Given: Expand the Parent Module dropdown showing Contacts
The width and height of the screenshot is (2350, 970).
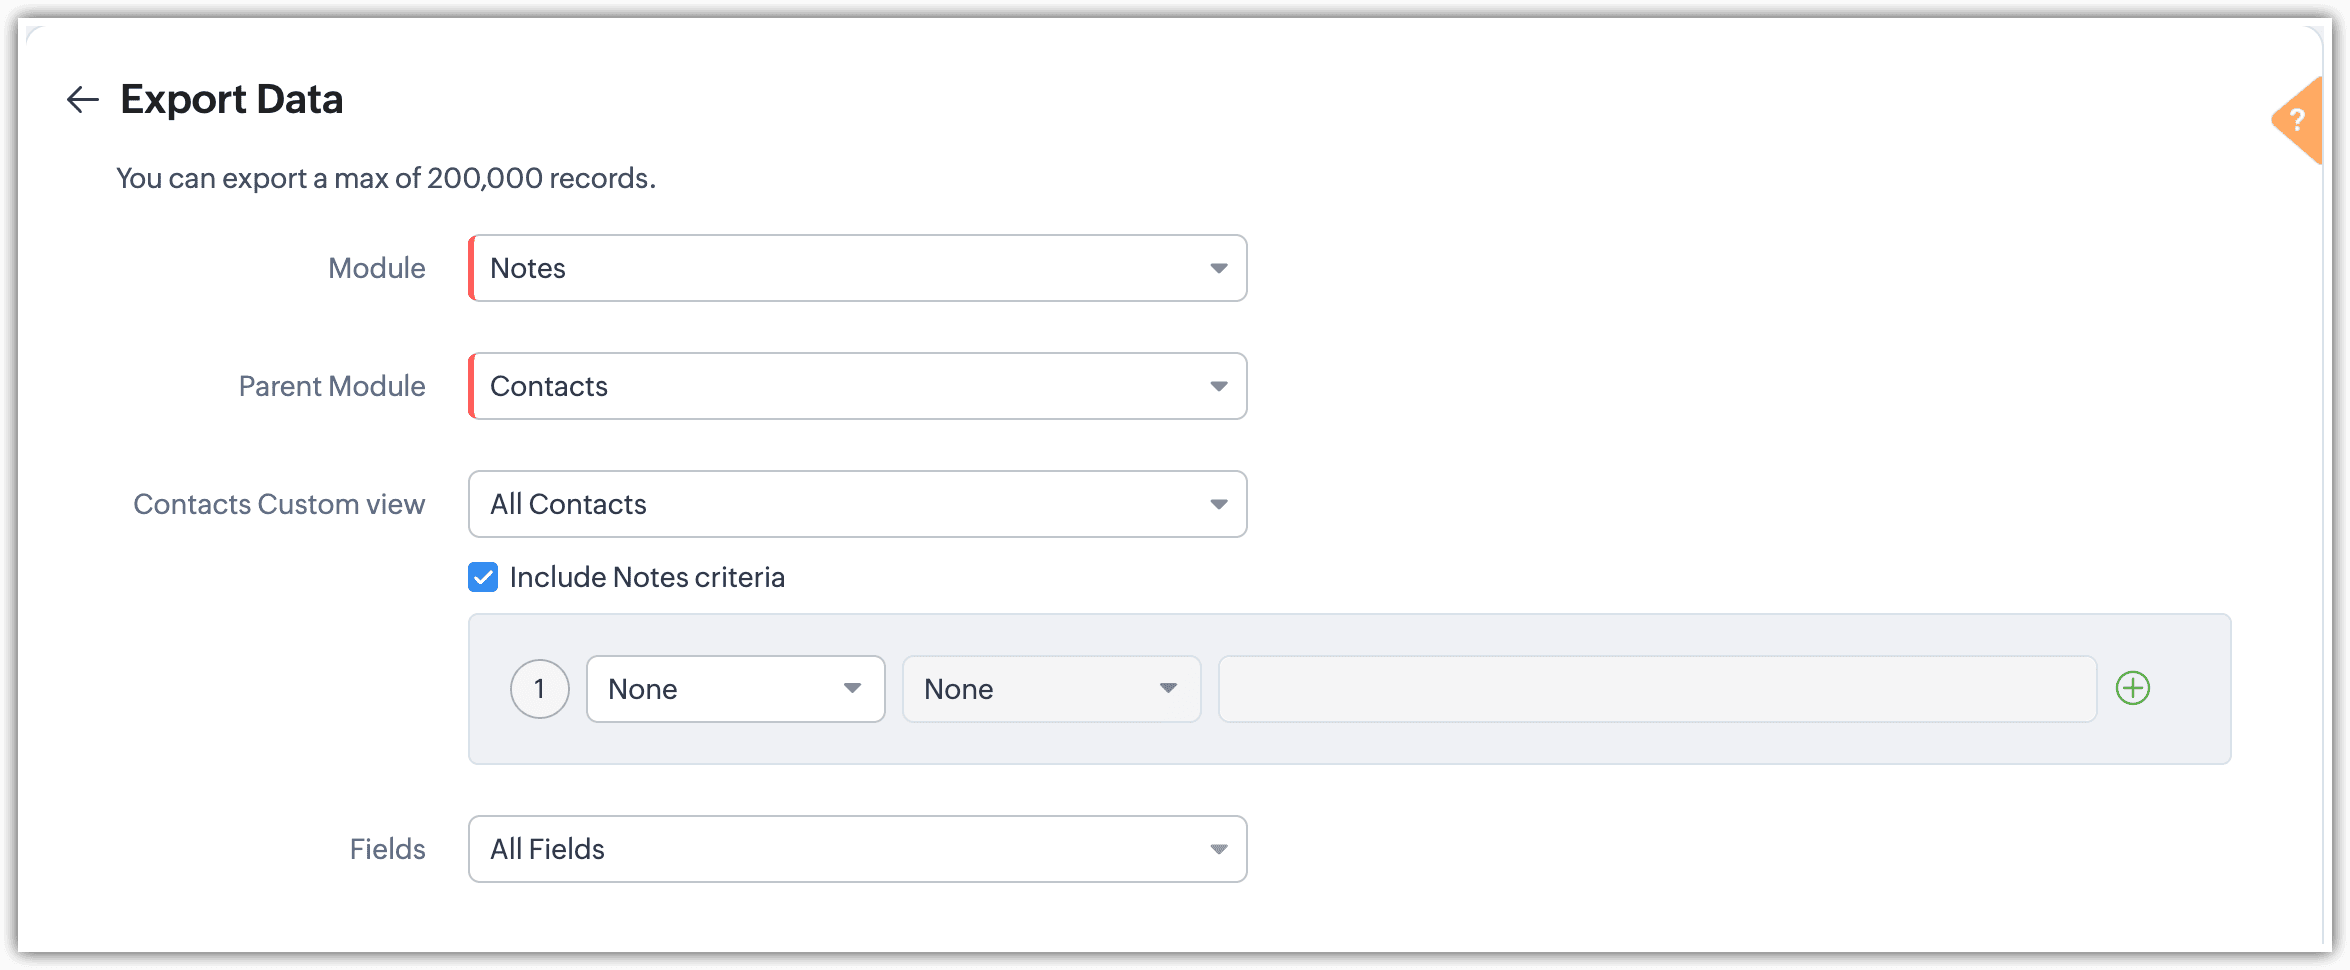Looking at the screenshot, I should (857, 386).
